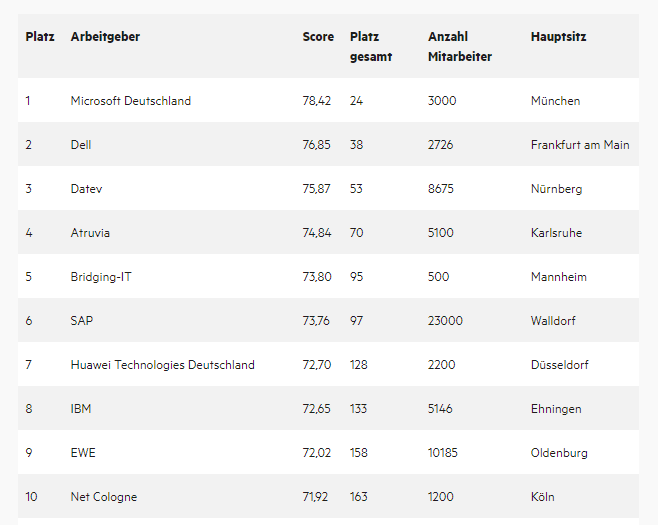Select Huawei Technologies Deutschland cell
The width and height of the screenshot is (658, 525).
[x=162, y=365]
